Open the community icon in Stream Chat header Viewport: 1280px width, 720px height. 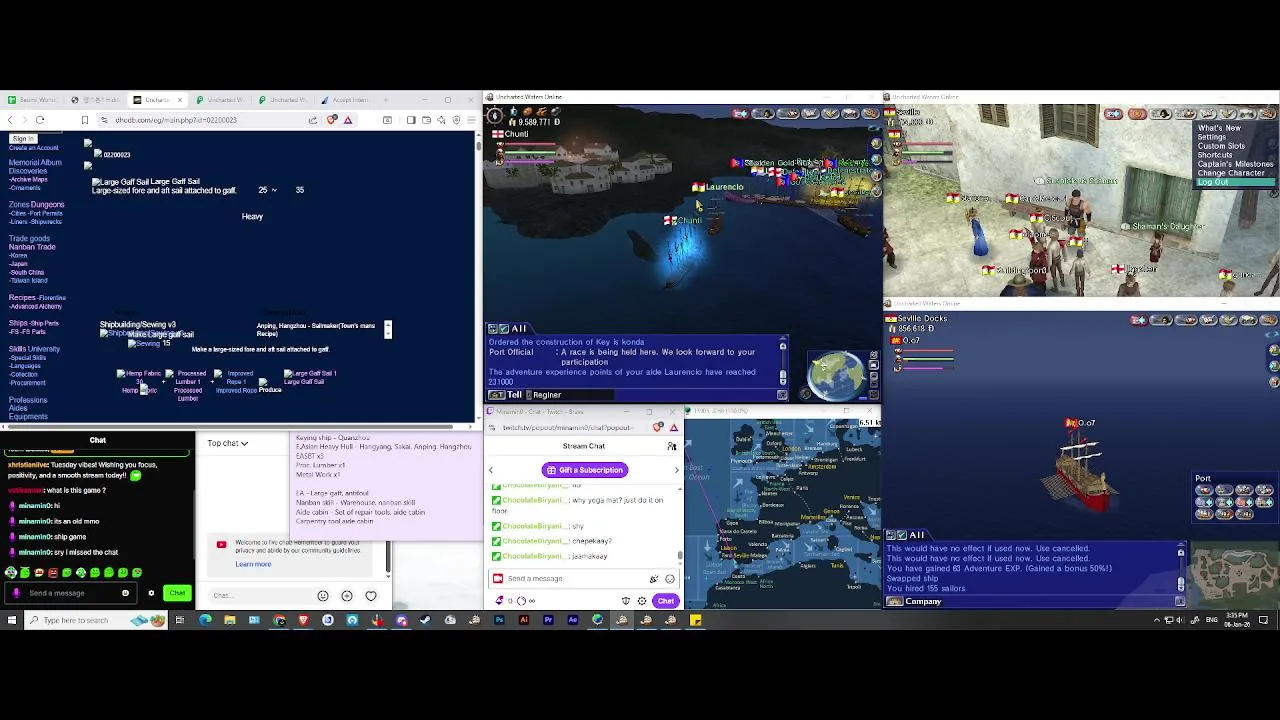point(672,446)
